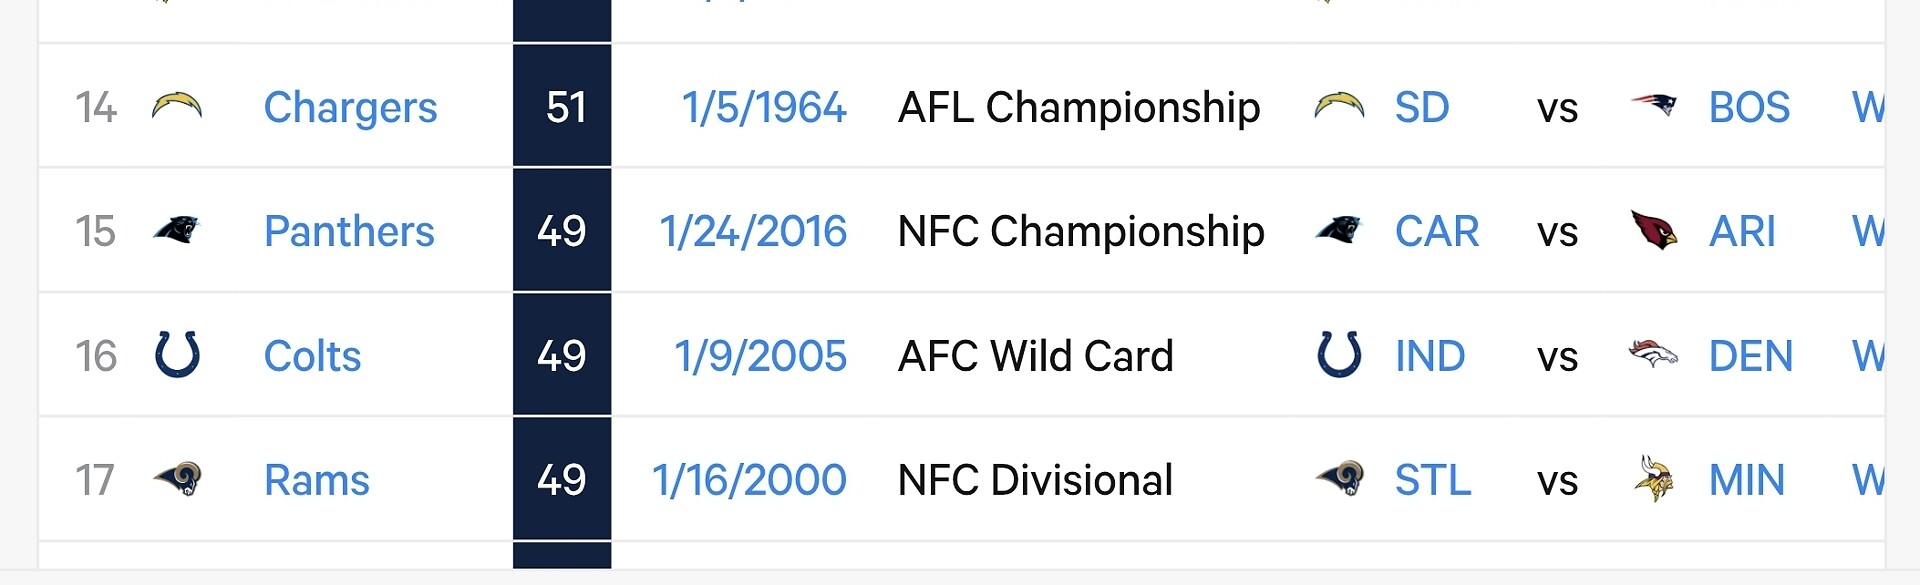Click the Rams logo in row 17
The image size is (1920, 585).
(179, 479)
